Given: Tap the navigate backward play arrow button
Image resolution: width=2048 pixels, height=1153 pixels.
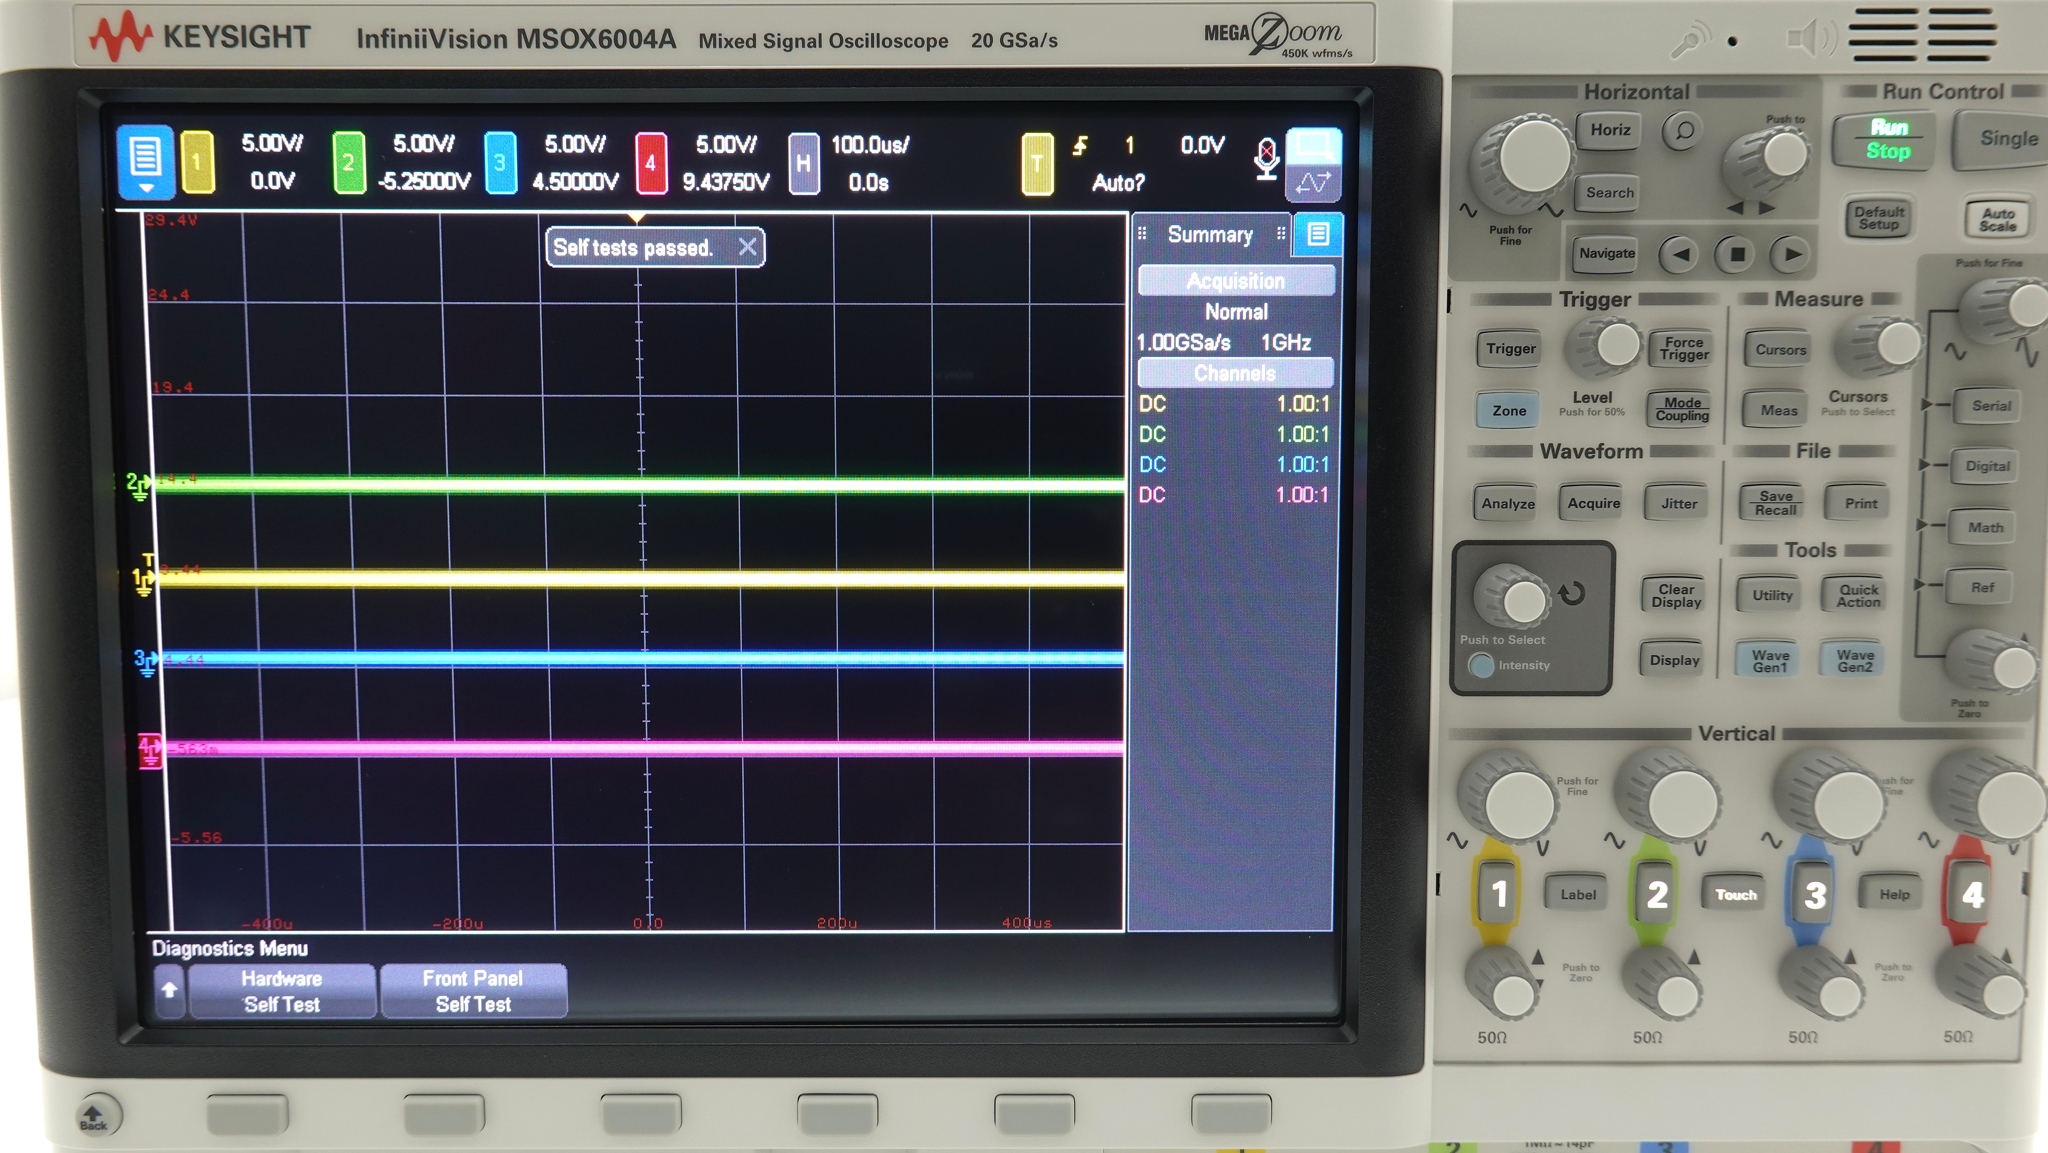Looking at the screenshot, I should [x=1681, y=254].
